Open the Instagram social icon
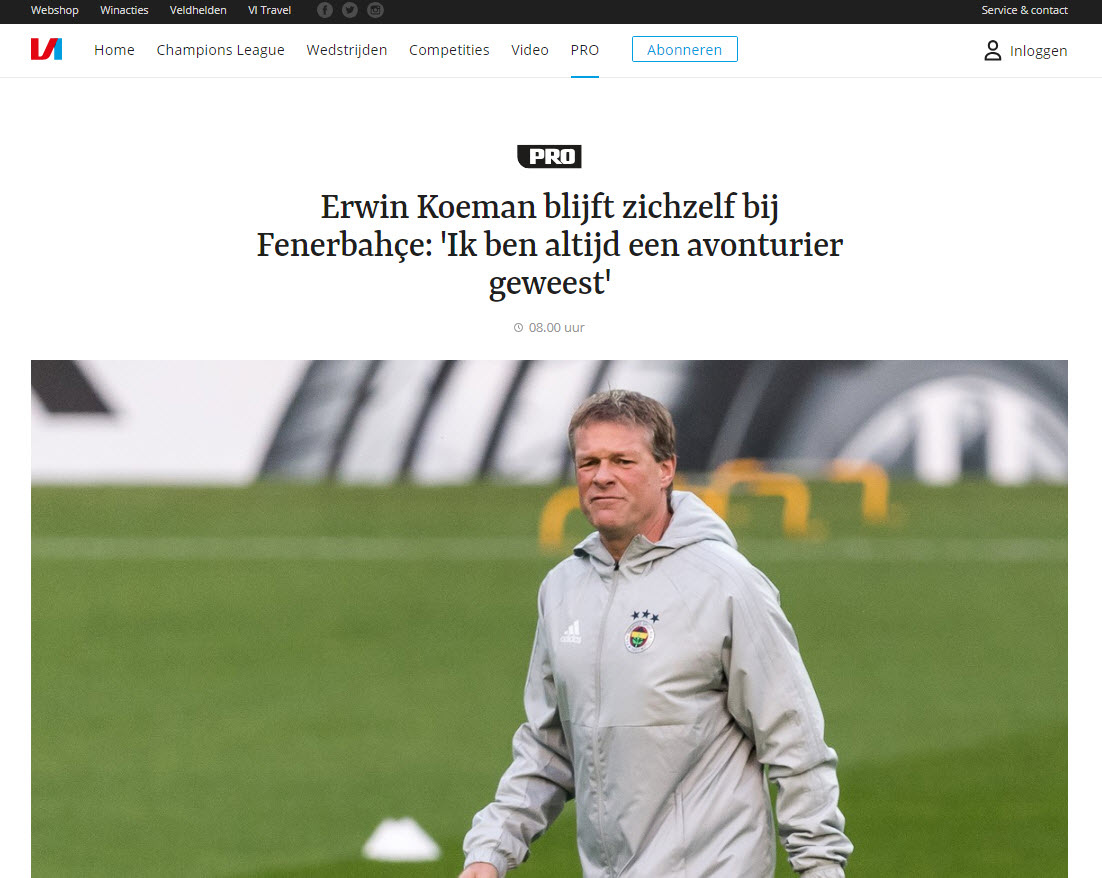The image size is (1102, 878). click(x=375, y=10)
